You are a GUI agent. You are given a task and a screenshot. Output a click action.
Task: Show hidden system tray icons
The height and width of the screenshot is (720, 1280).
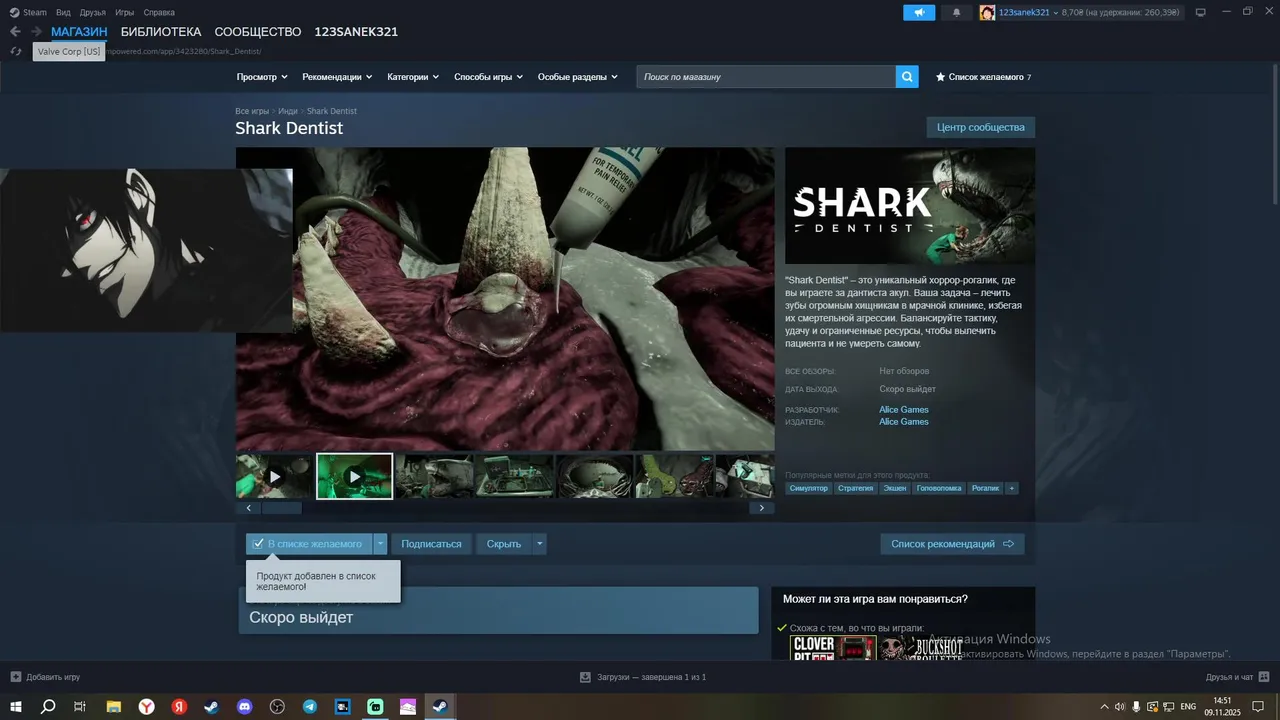pos(1104,707)
